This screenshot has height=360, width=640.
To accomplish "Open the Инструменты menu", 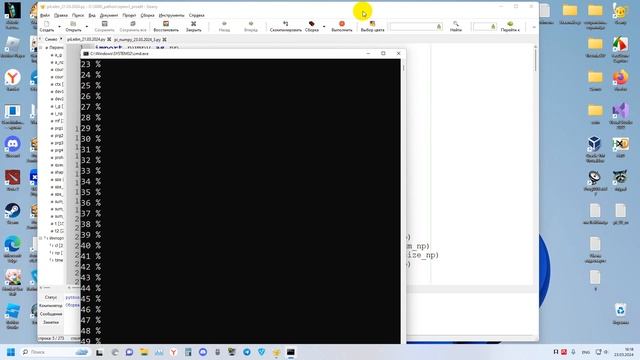I will tap(171, 15).
